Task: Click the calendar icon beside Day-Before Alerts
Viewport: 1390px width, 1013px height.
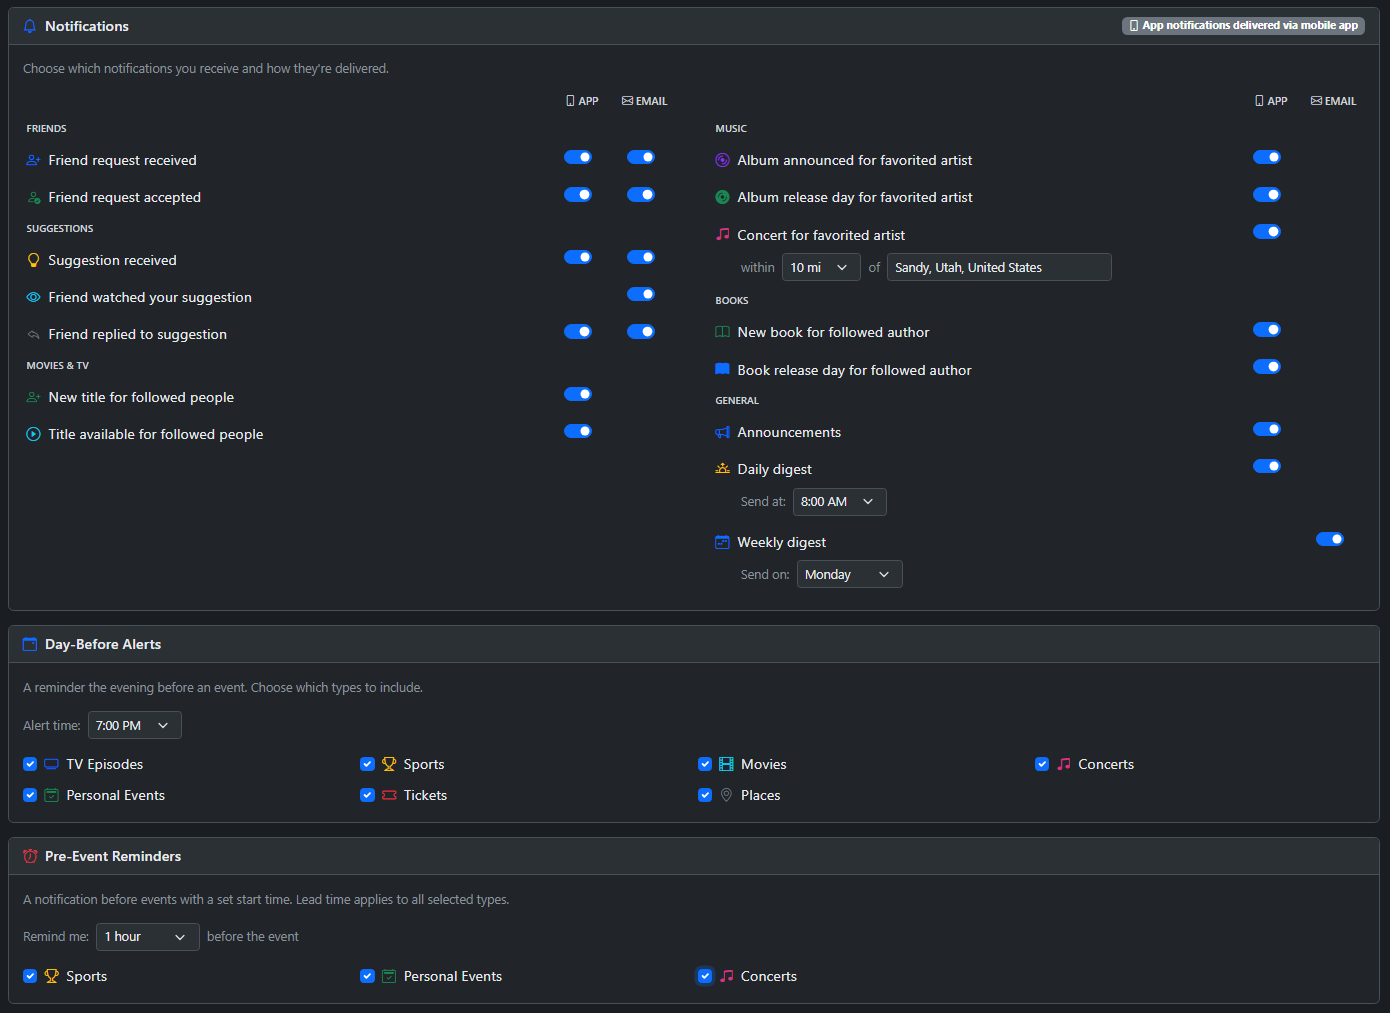Action: tap(30, 645)
